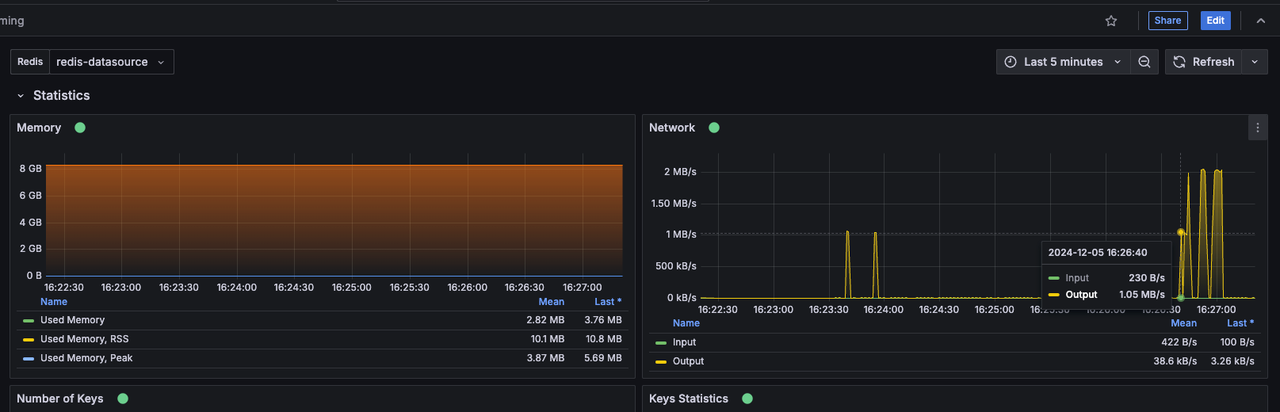1280x412 pixels.
Task: Click the 422 B/s Input mean value
Action: pyautogui.click(x=1178, y=342)
